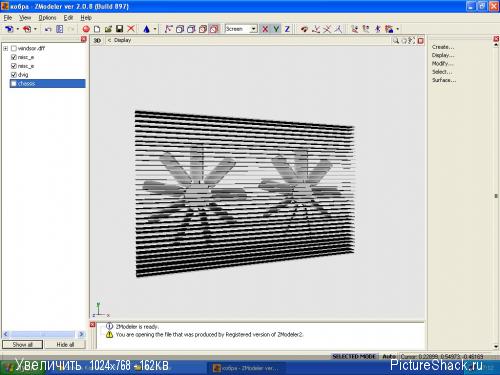Click the red sphere icon in toolbar
The height and width of the screenshot is (375, 500).
point(86,29)
